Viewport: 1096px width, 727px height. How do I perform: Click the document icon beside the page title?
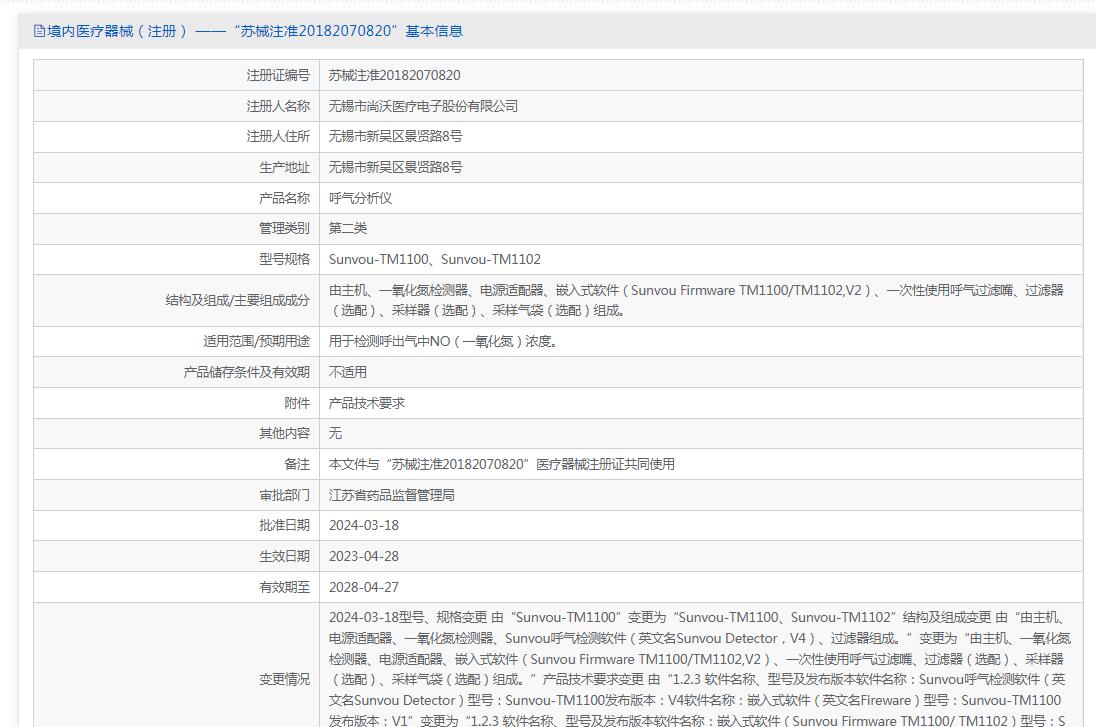coord(39,31)
